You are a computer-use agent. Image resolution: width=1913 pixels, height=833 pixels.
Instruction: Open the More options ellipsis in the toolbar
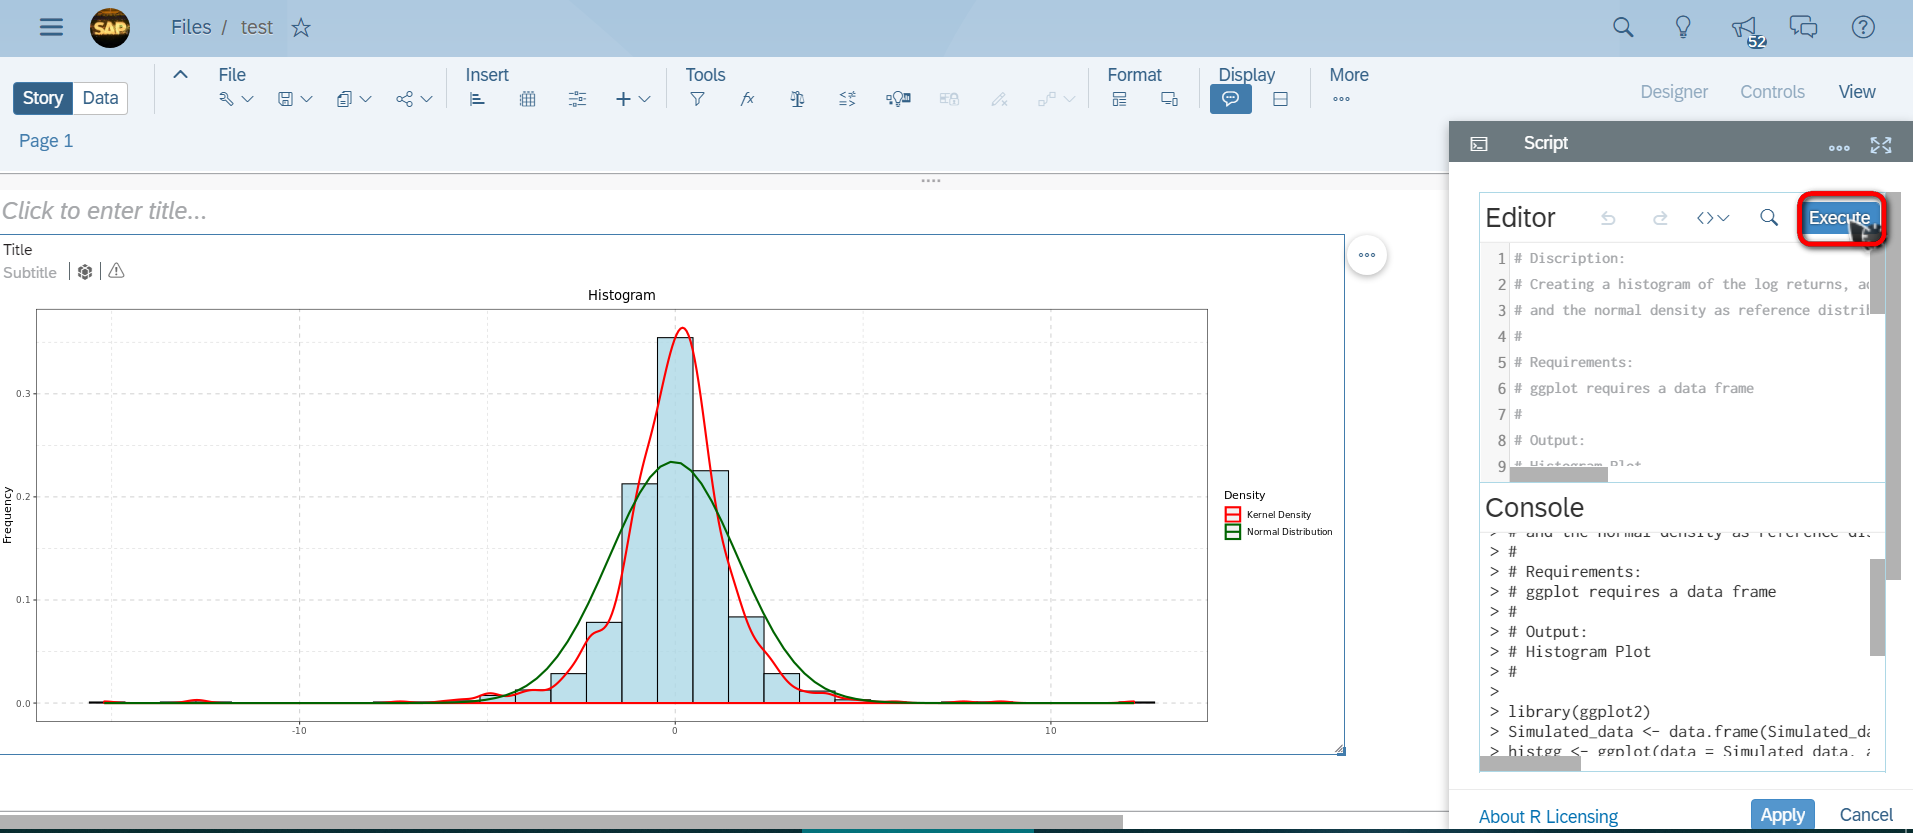pyautogui.click(x=1341, y=99)
